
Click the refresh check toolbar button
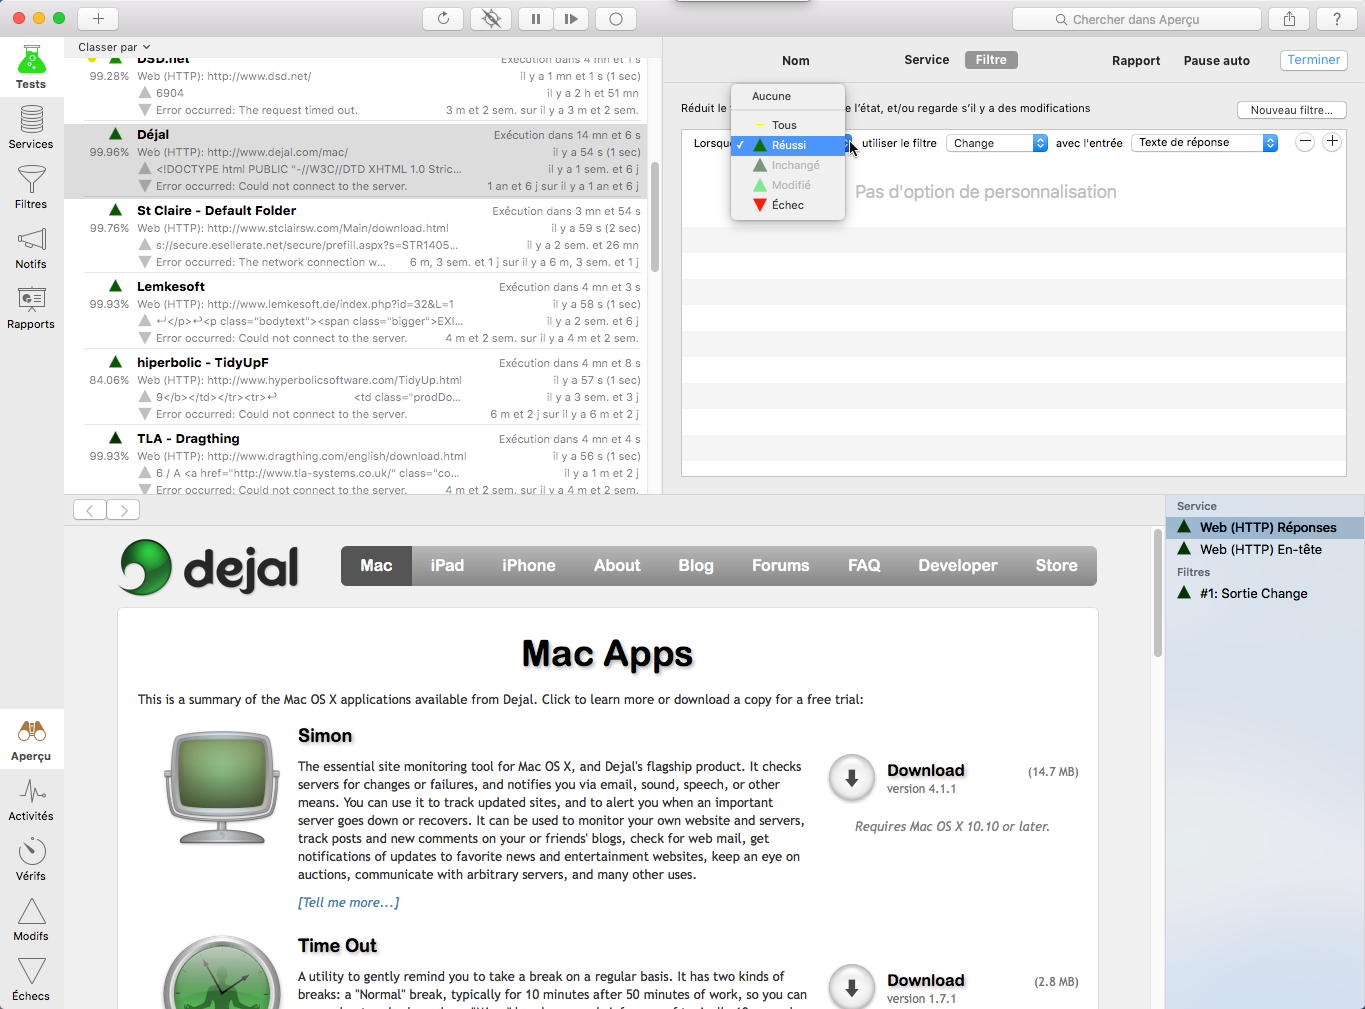click(x=443, y=18)
